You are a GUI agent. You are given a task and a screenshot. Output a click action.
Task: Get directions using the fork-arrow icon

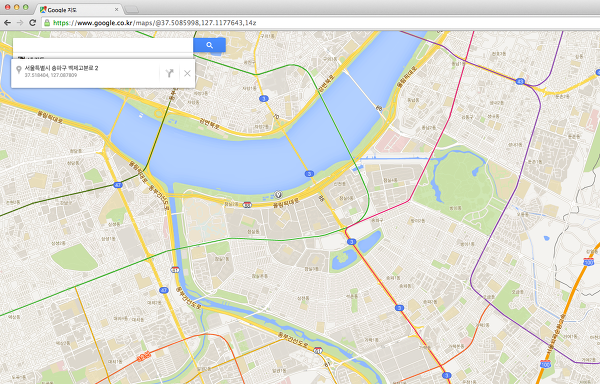(x=170, y=73)
